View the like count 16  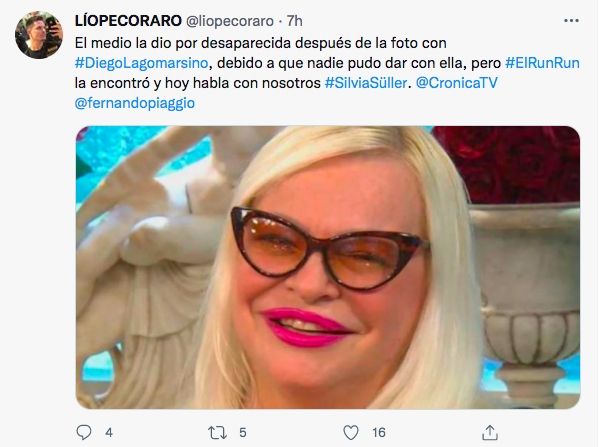click(x=379, y=433)
